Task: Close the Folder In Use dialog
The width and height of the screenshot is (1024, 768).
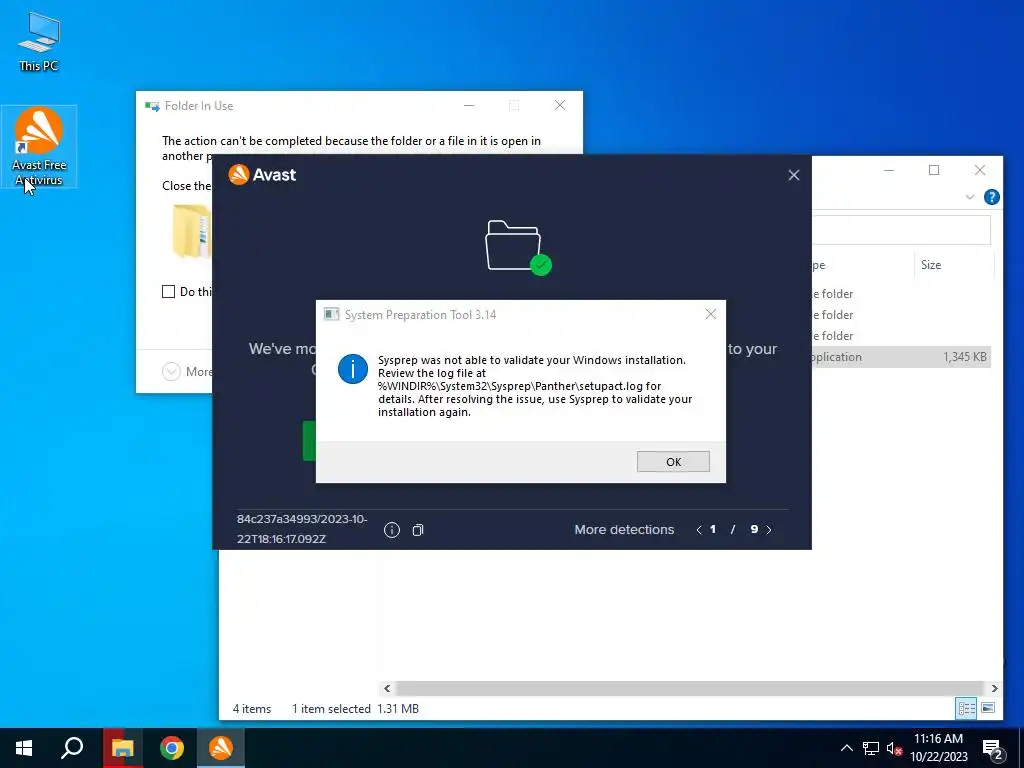Action: [560, 105]
